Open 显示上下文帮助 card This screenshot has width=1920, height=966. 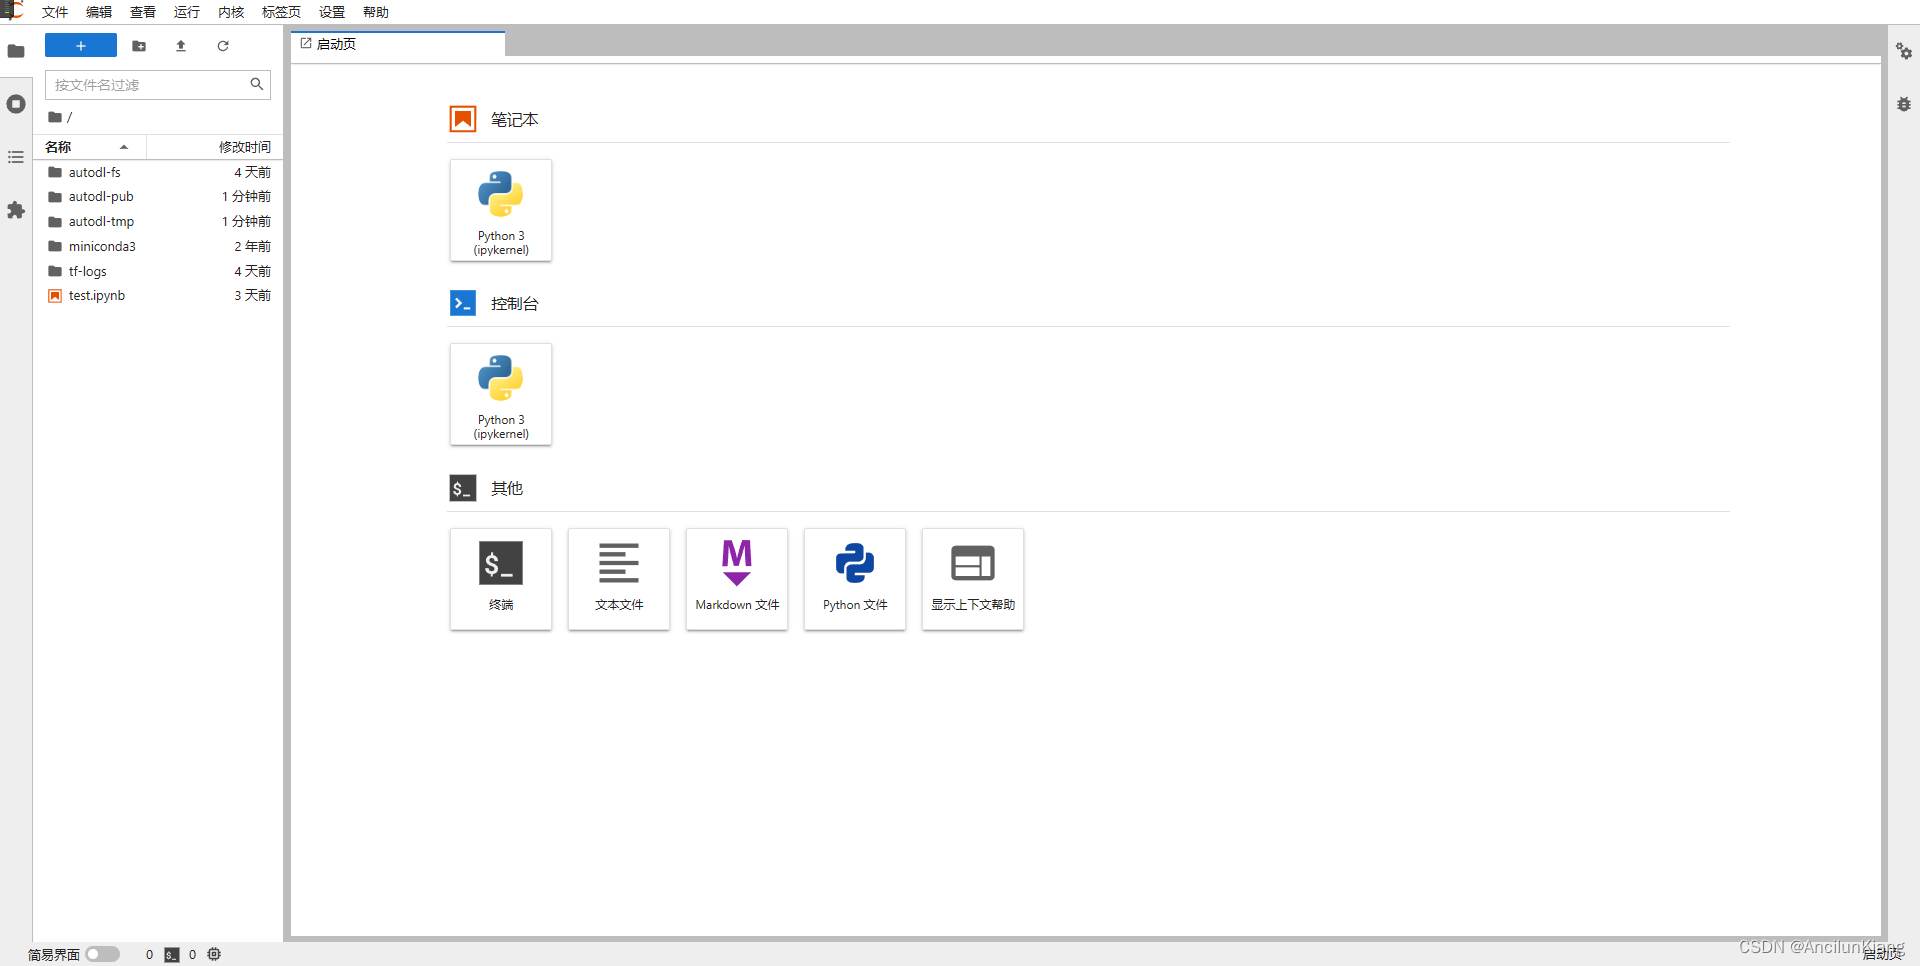[973, 579]
